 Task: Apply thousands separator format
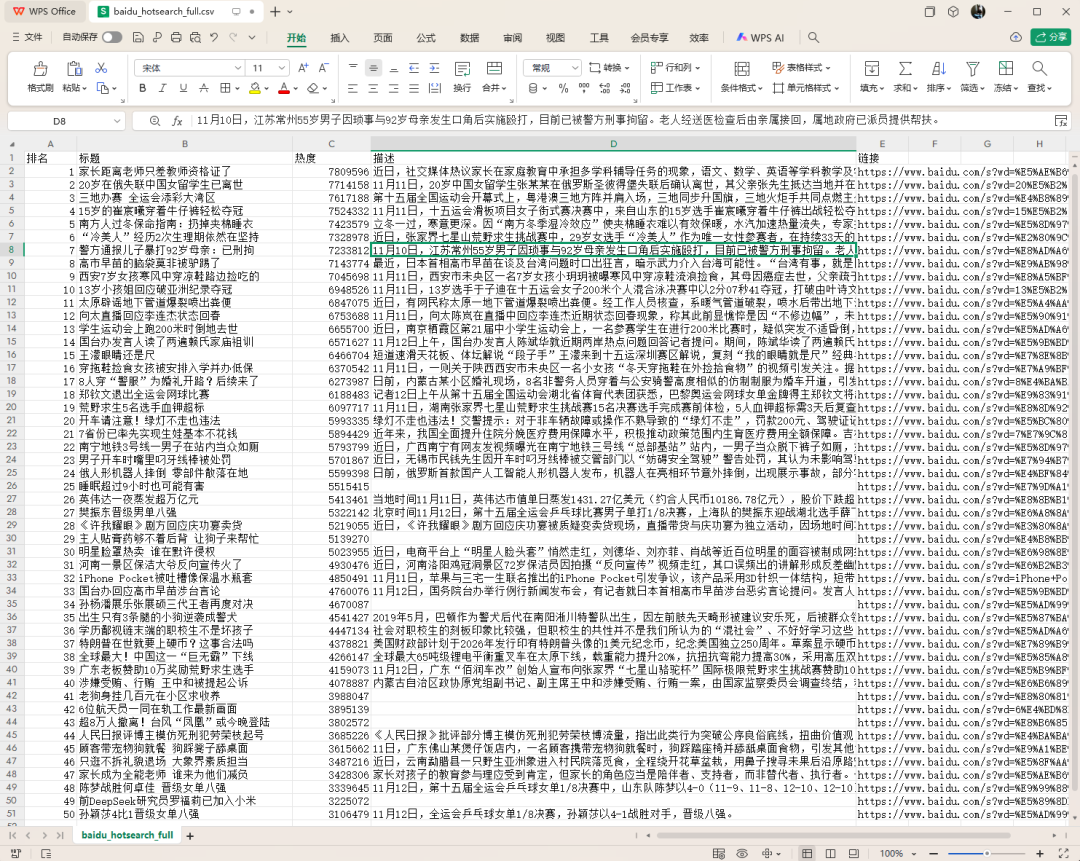[584, 88]
